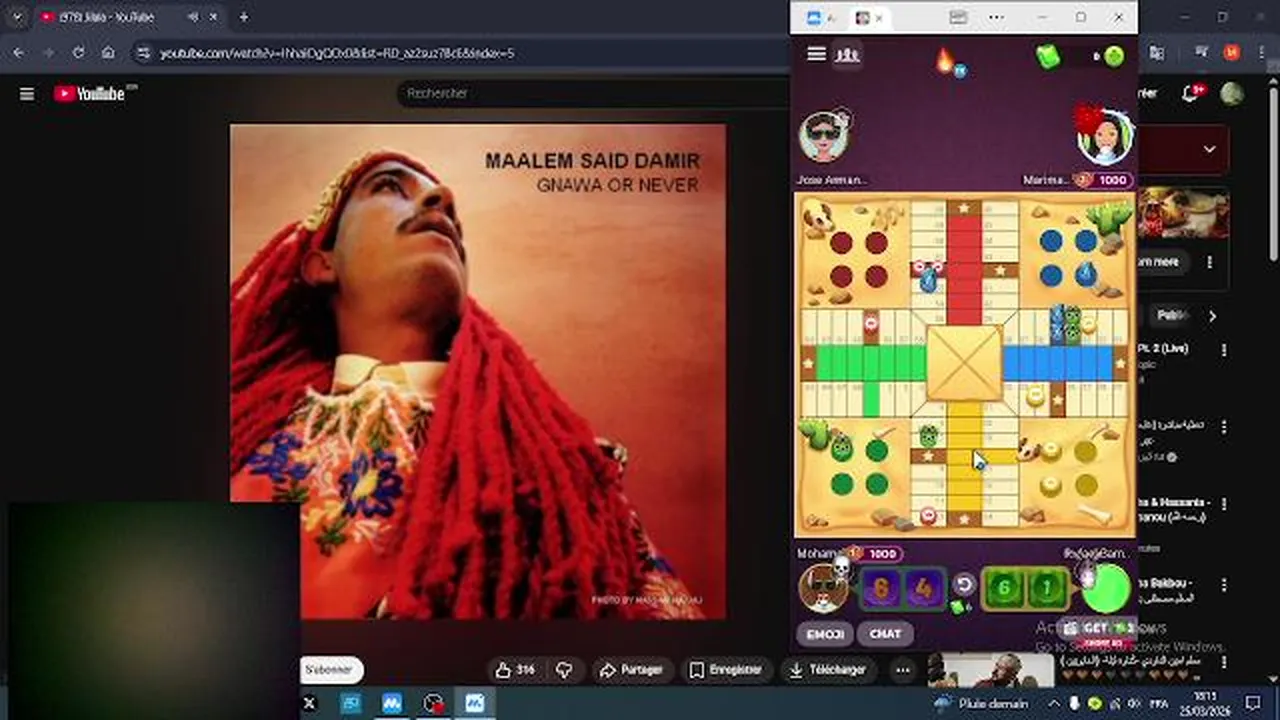
Task: Go to YouTube home via logo
Action: tap(90, 94)
